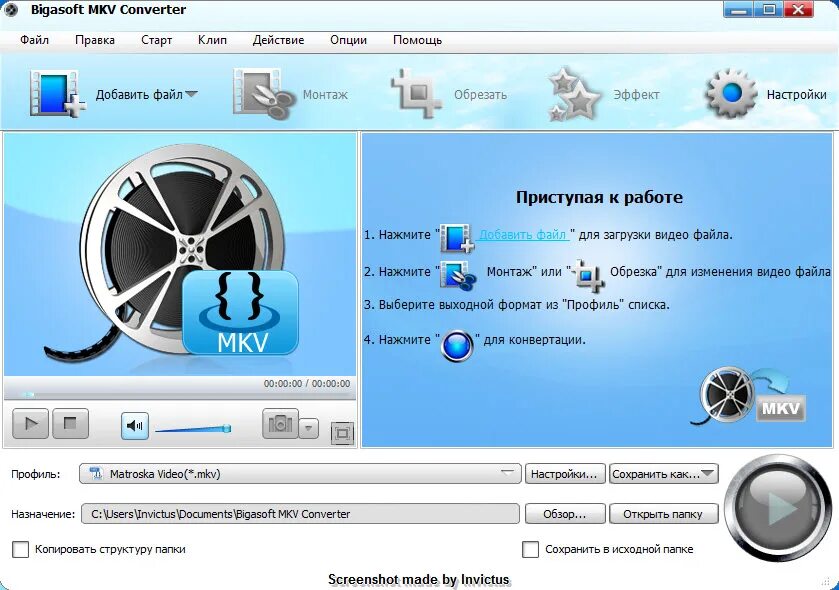Image resolution: width=839 pixels, height=590 pixels.
Task: Expand the Добавить файл dropdown arrow
Action: pyautogui.click(x=191, y=94)
